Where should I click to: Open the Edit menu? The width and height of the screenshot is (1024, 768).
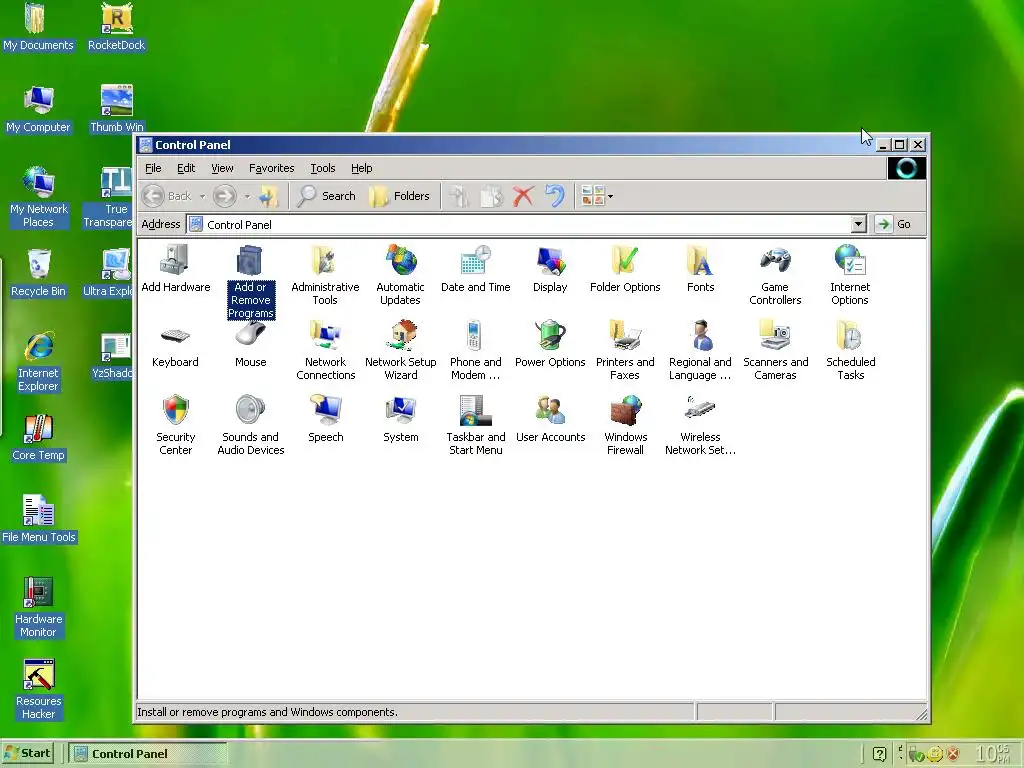coord(185,168)
